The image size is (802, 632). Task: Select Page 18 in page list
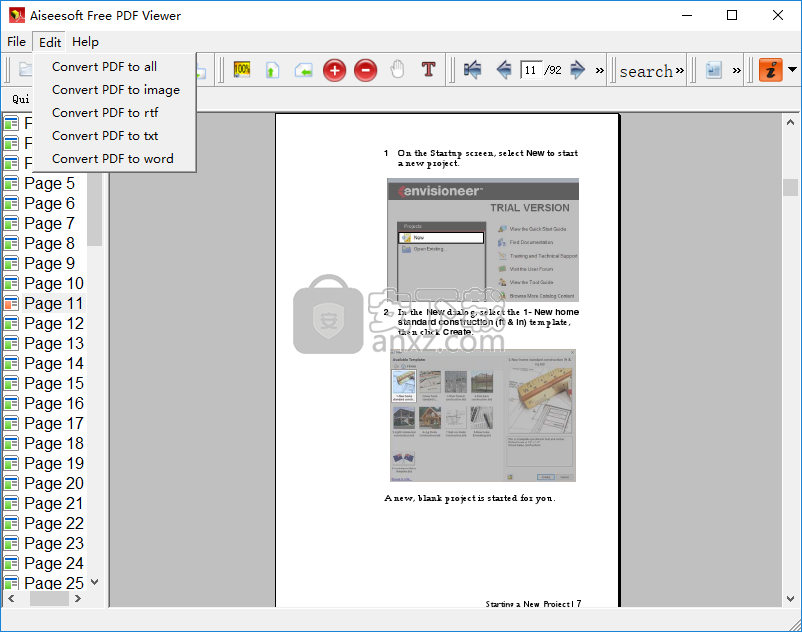(x=54, y=443)
